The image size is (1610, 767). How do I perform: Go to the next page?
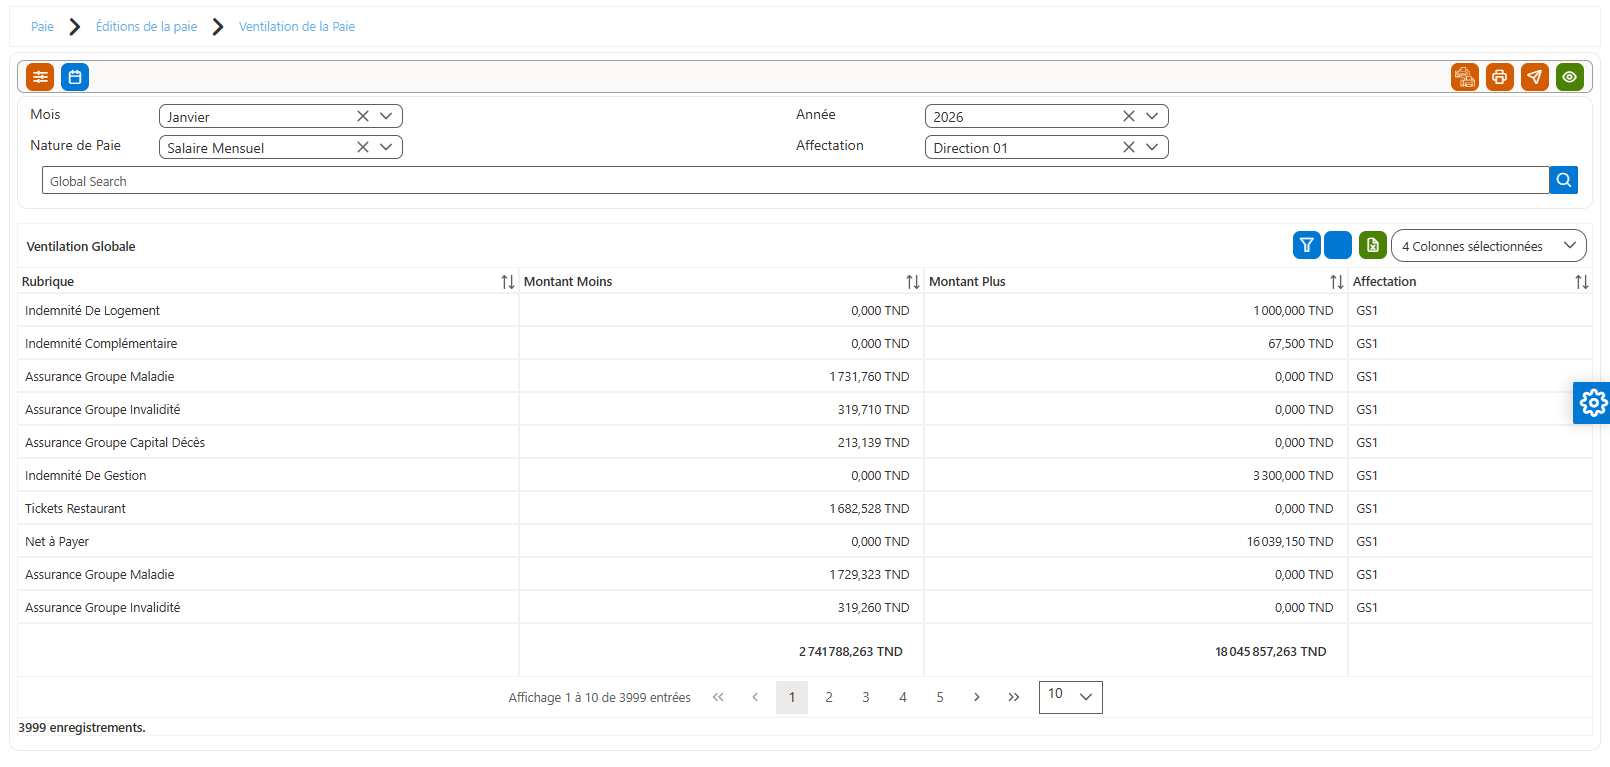point(977,697)
